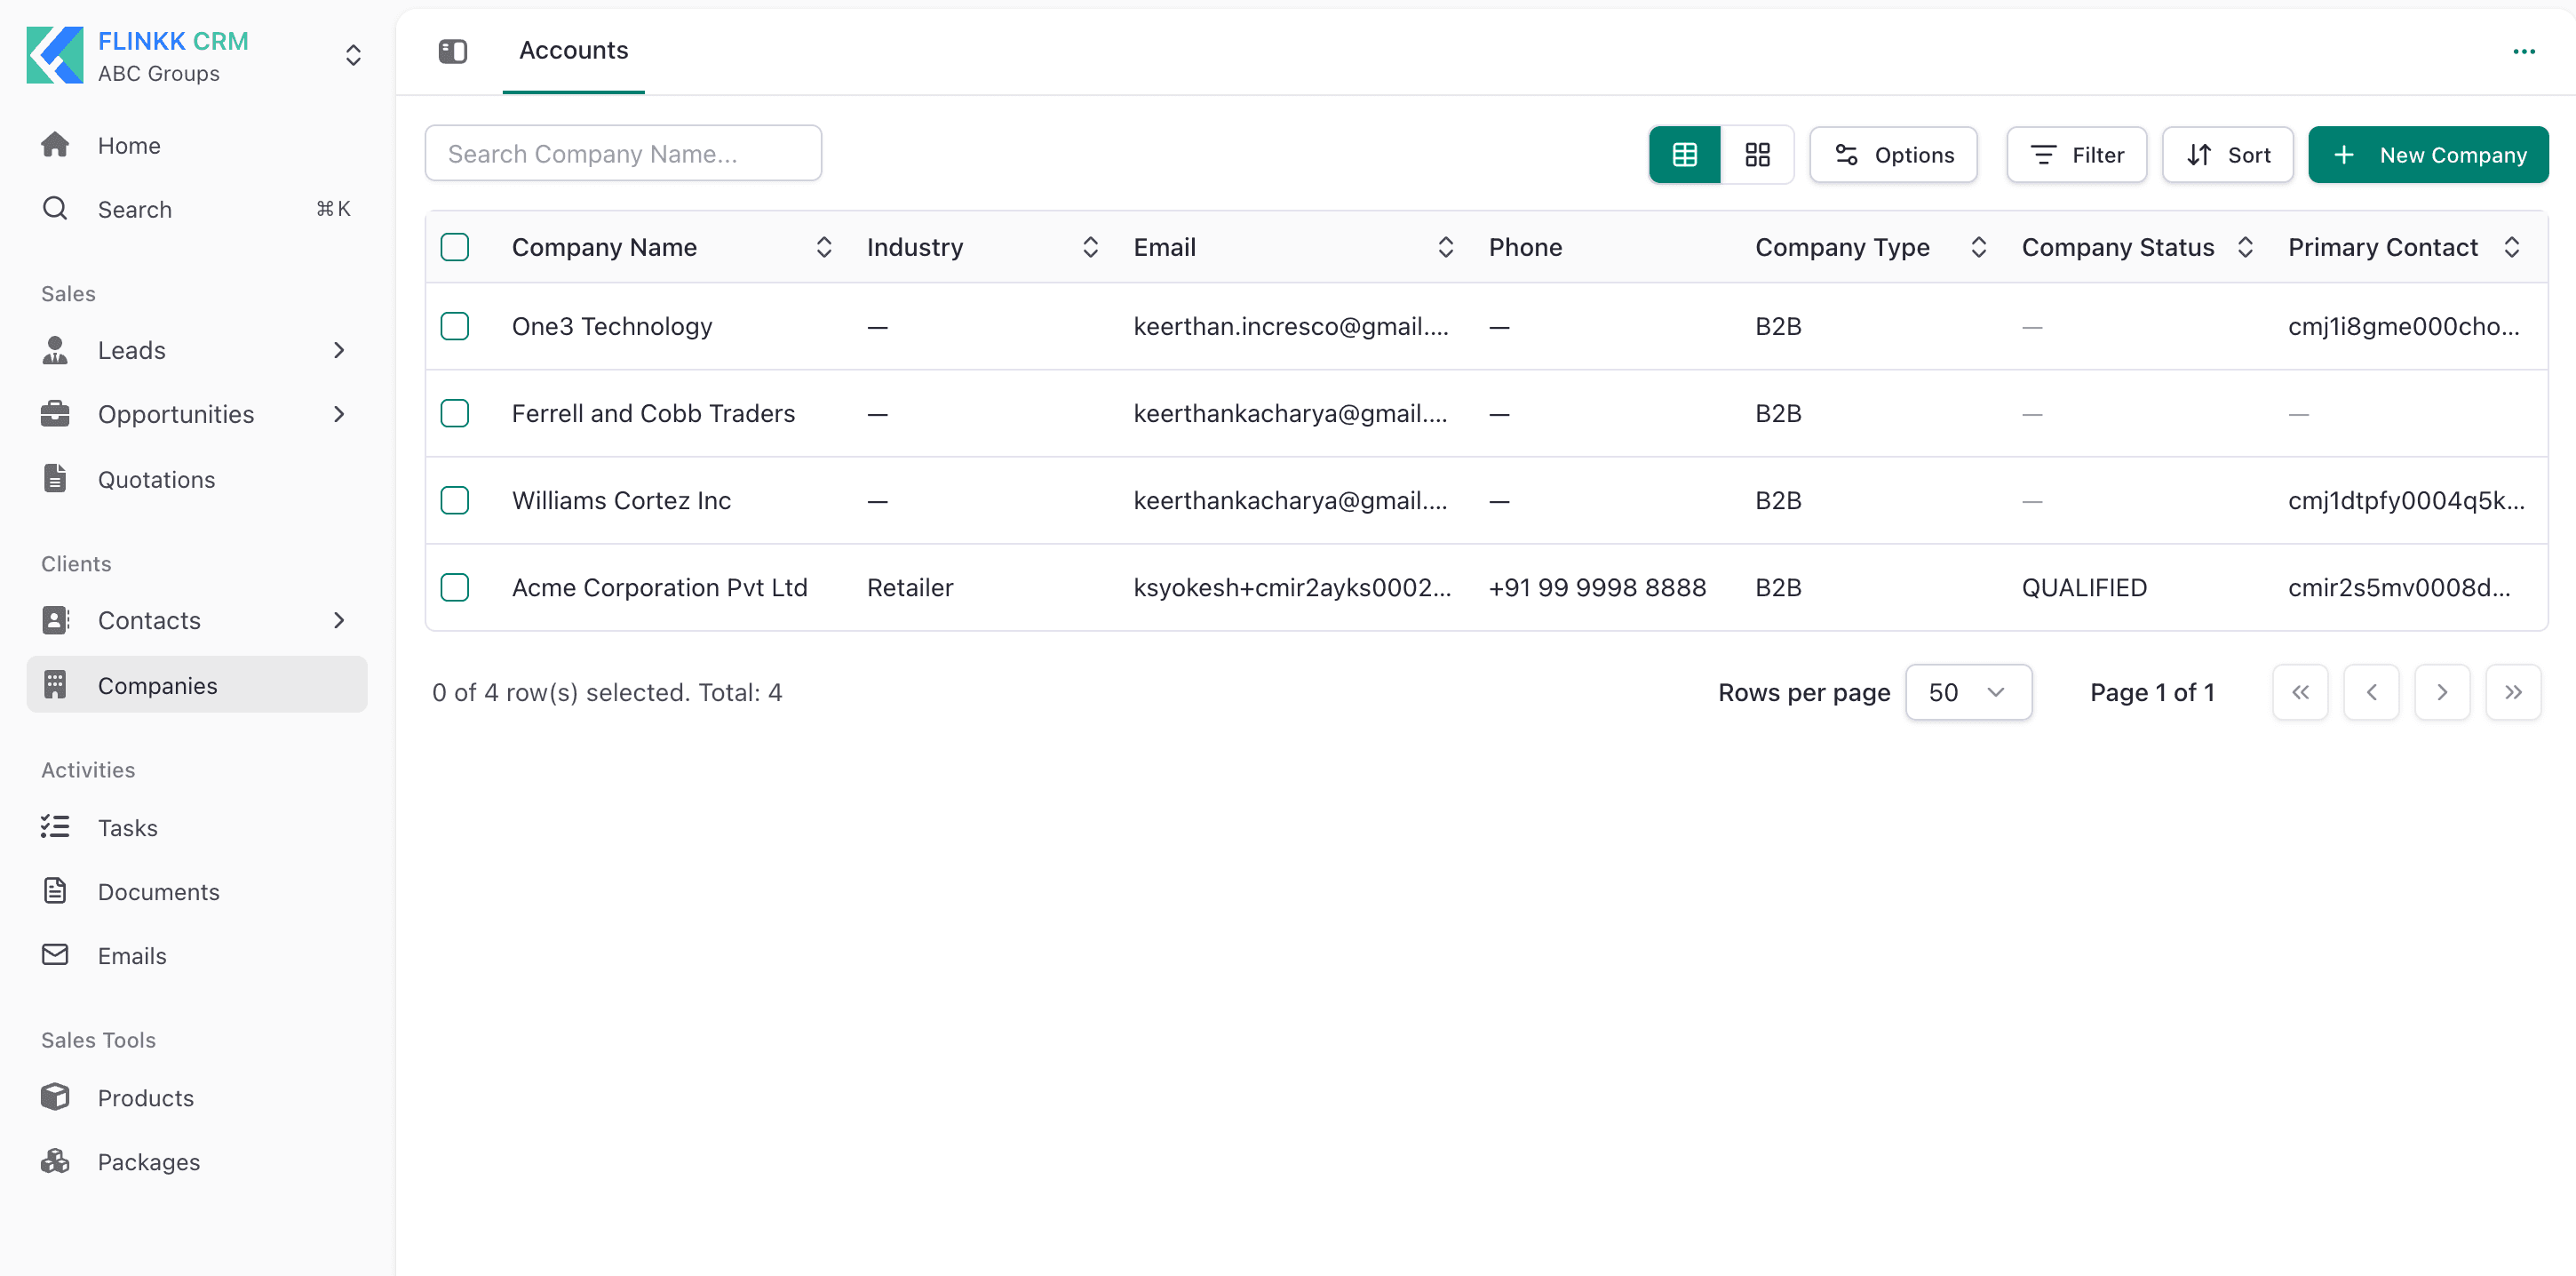Go to next page
This screenshot has width=2576, height=1276.
[x=2442, y=692]
